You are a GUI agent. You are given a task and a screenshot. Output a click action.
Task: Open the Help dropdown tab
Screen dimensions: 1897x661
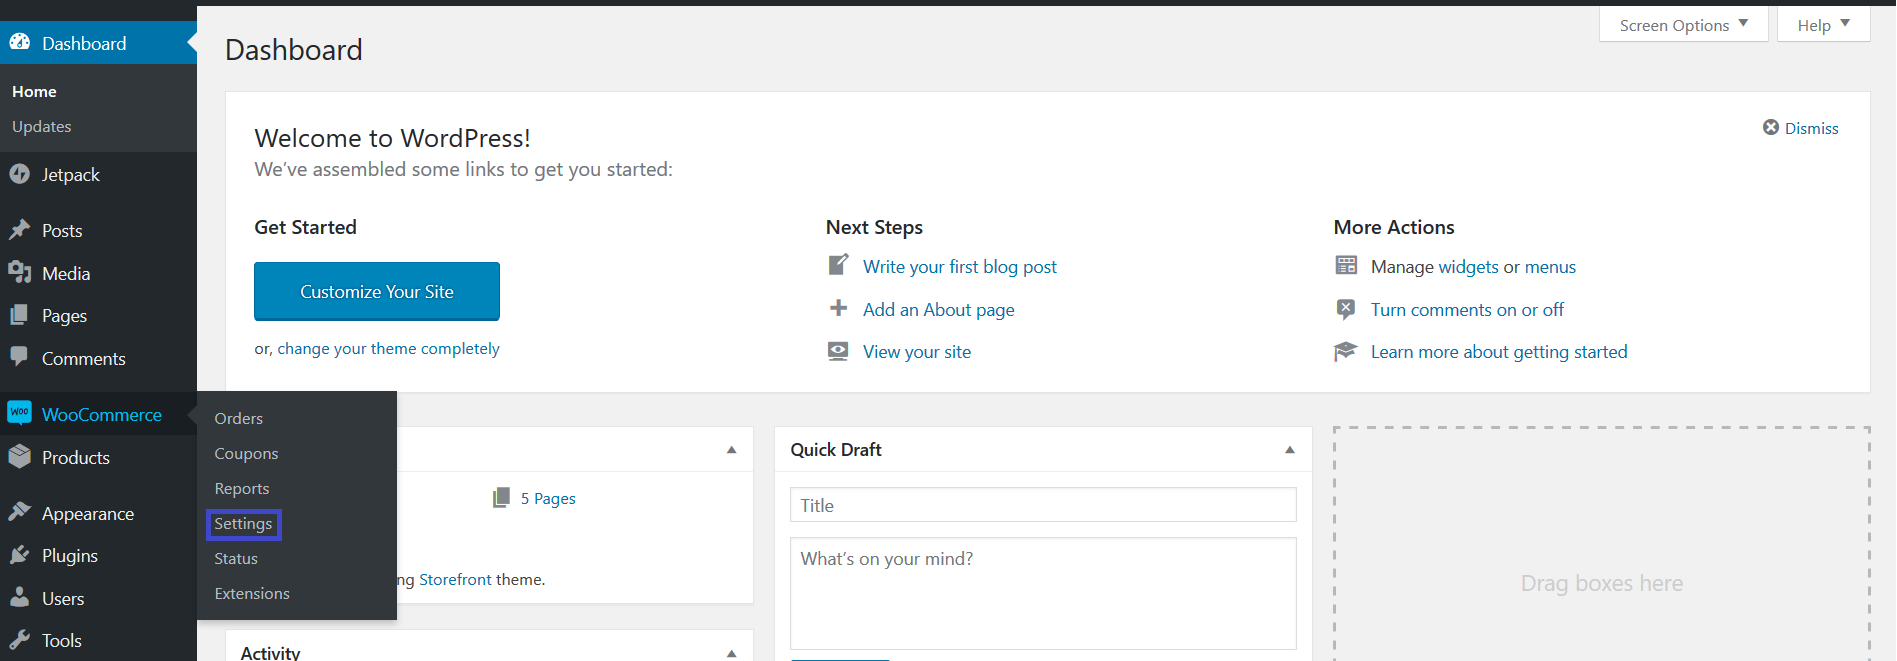(1823, 25)
